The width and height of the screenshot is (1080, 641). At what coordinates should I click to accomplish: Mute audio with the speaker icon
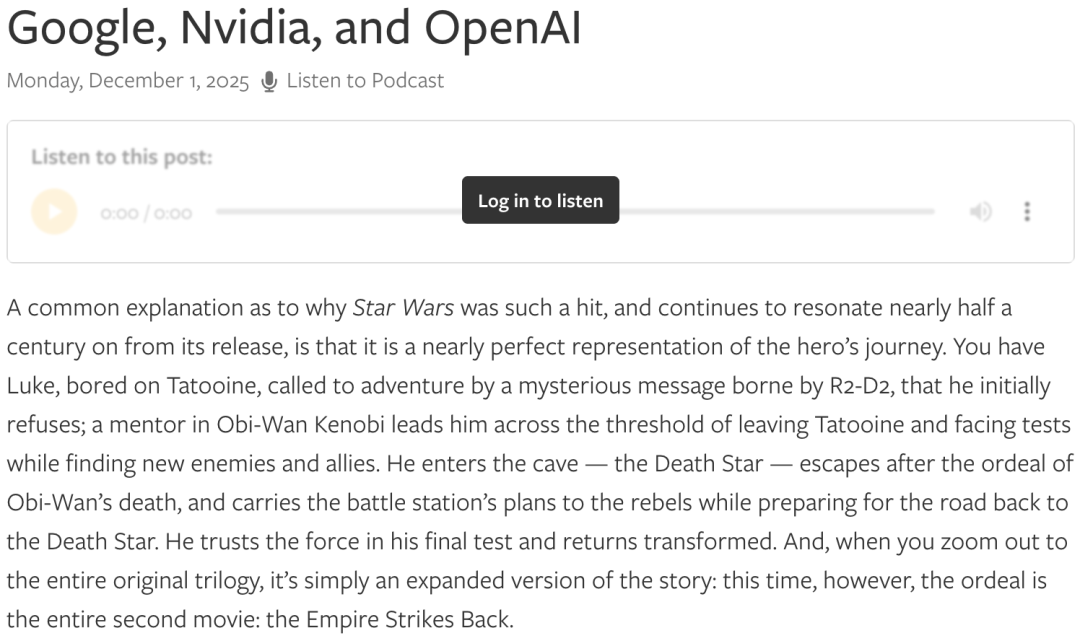pyautogui.click(x=981, y=212)
